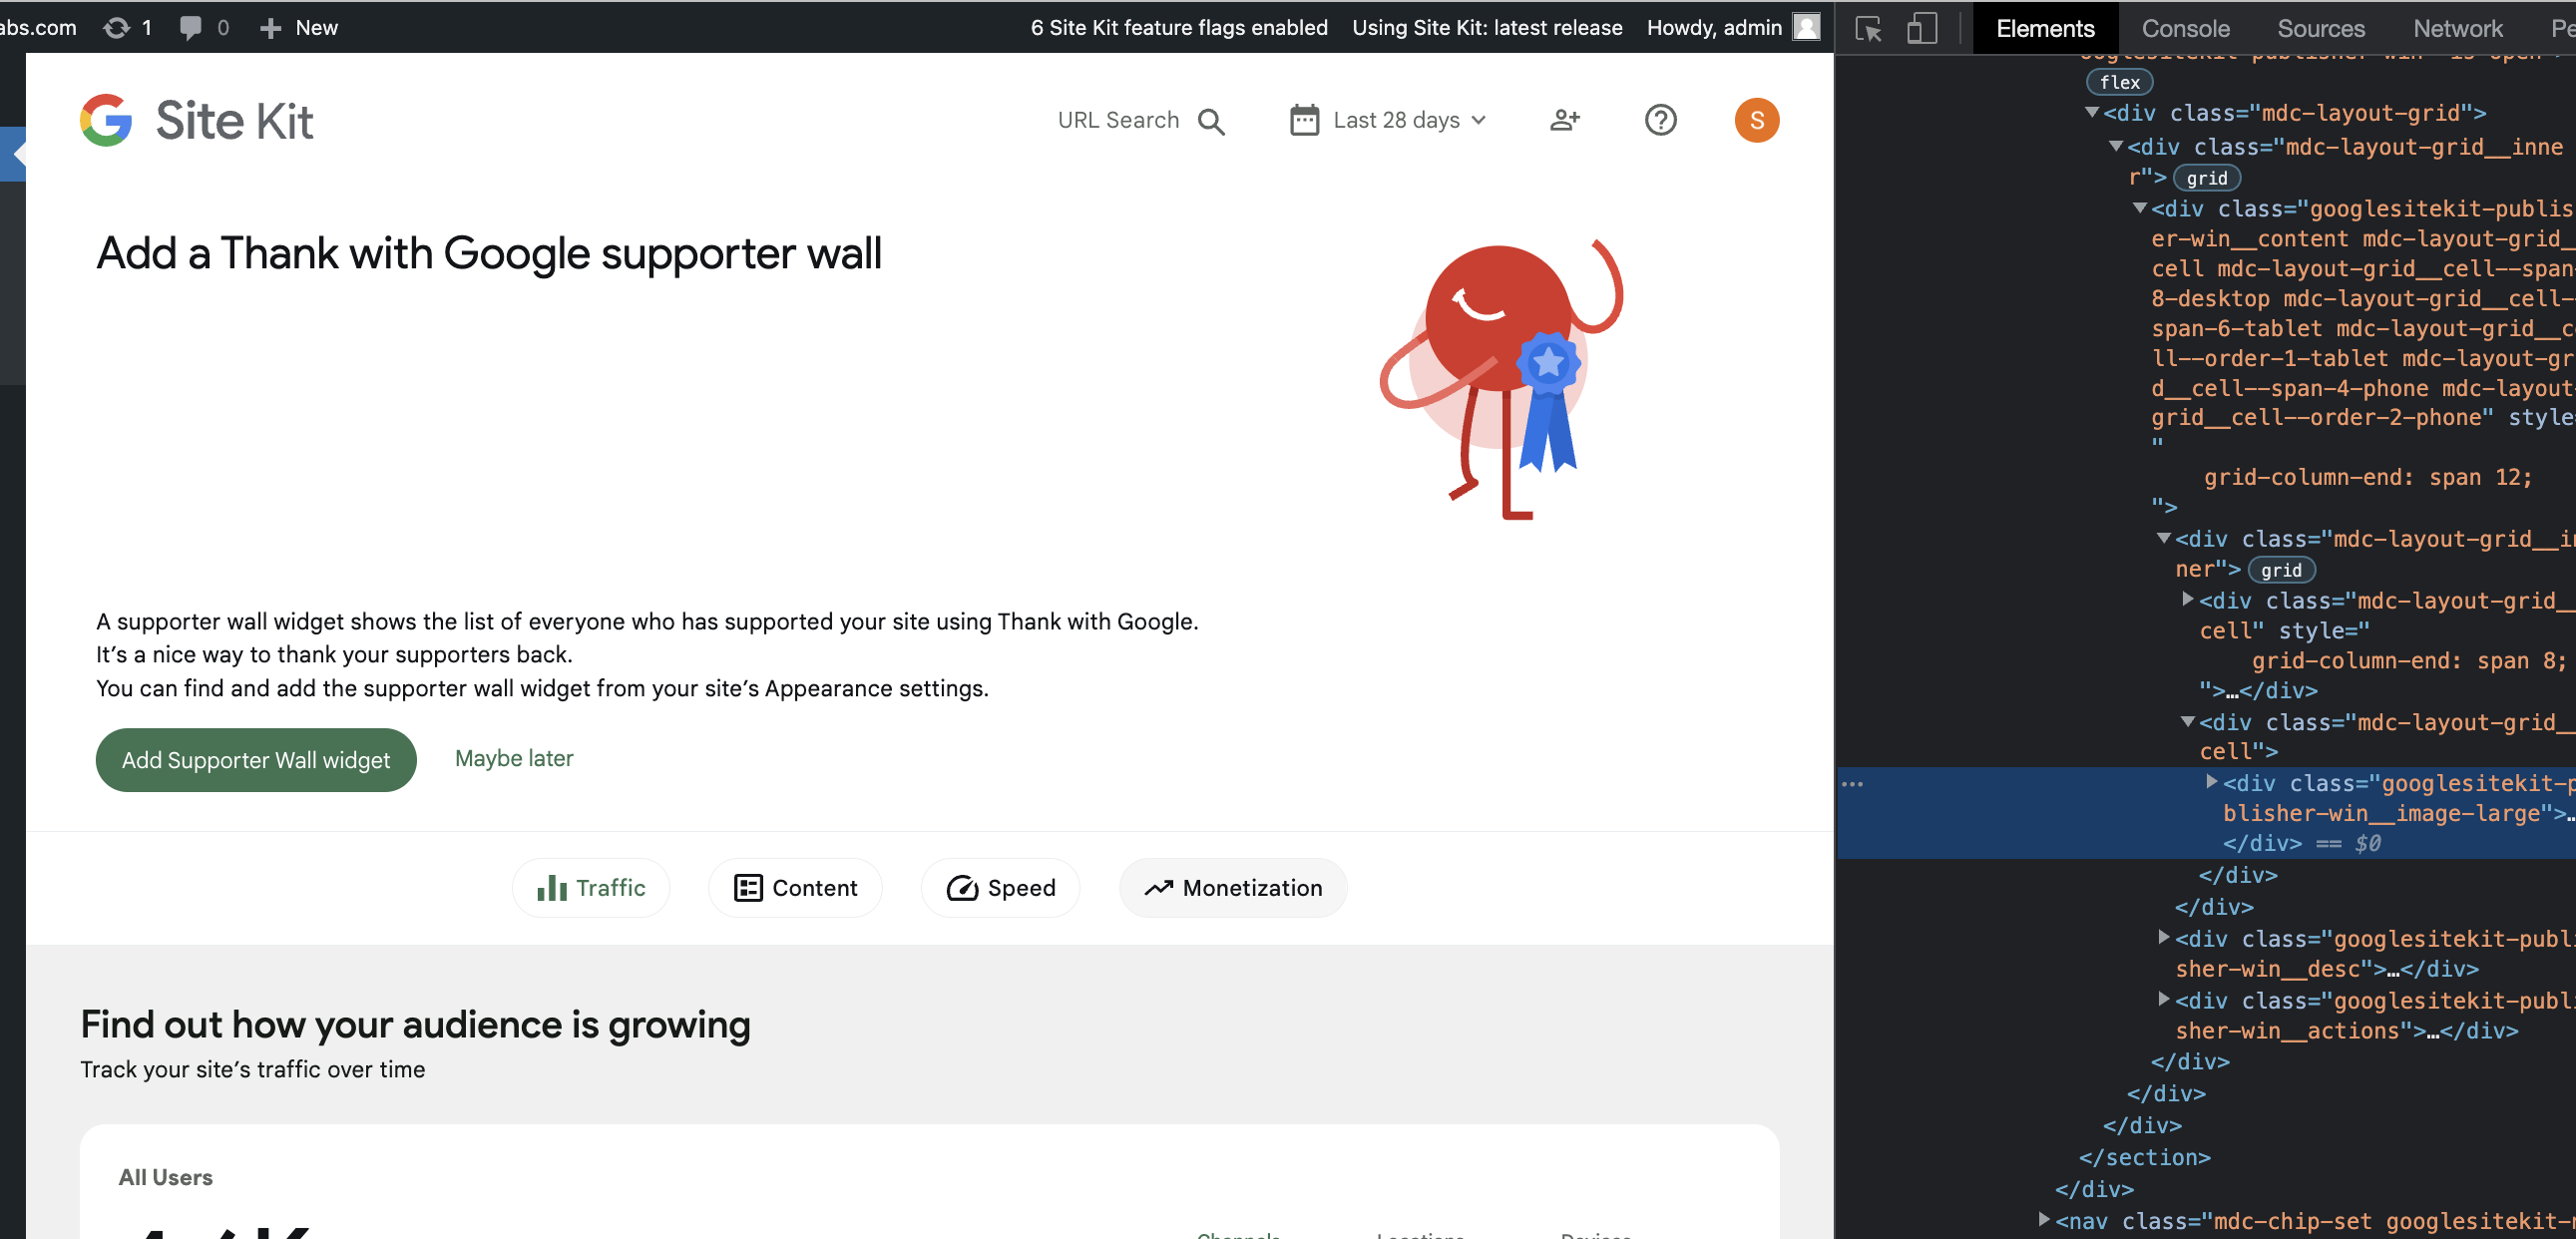Expand the nav mdc-chip-set node
This screenshot has height=1239, width=2576.
[x=2044, y=1220]
